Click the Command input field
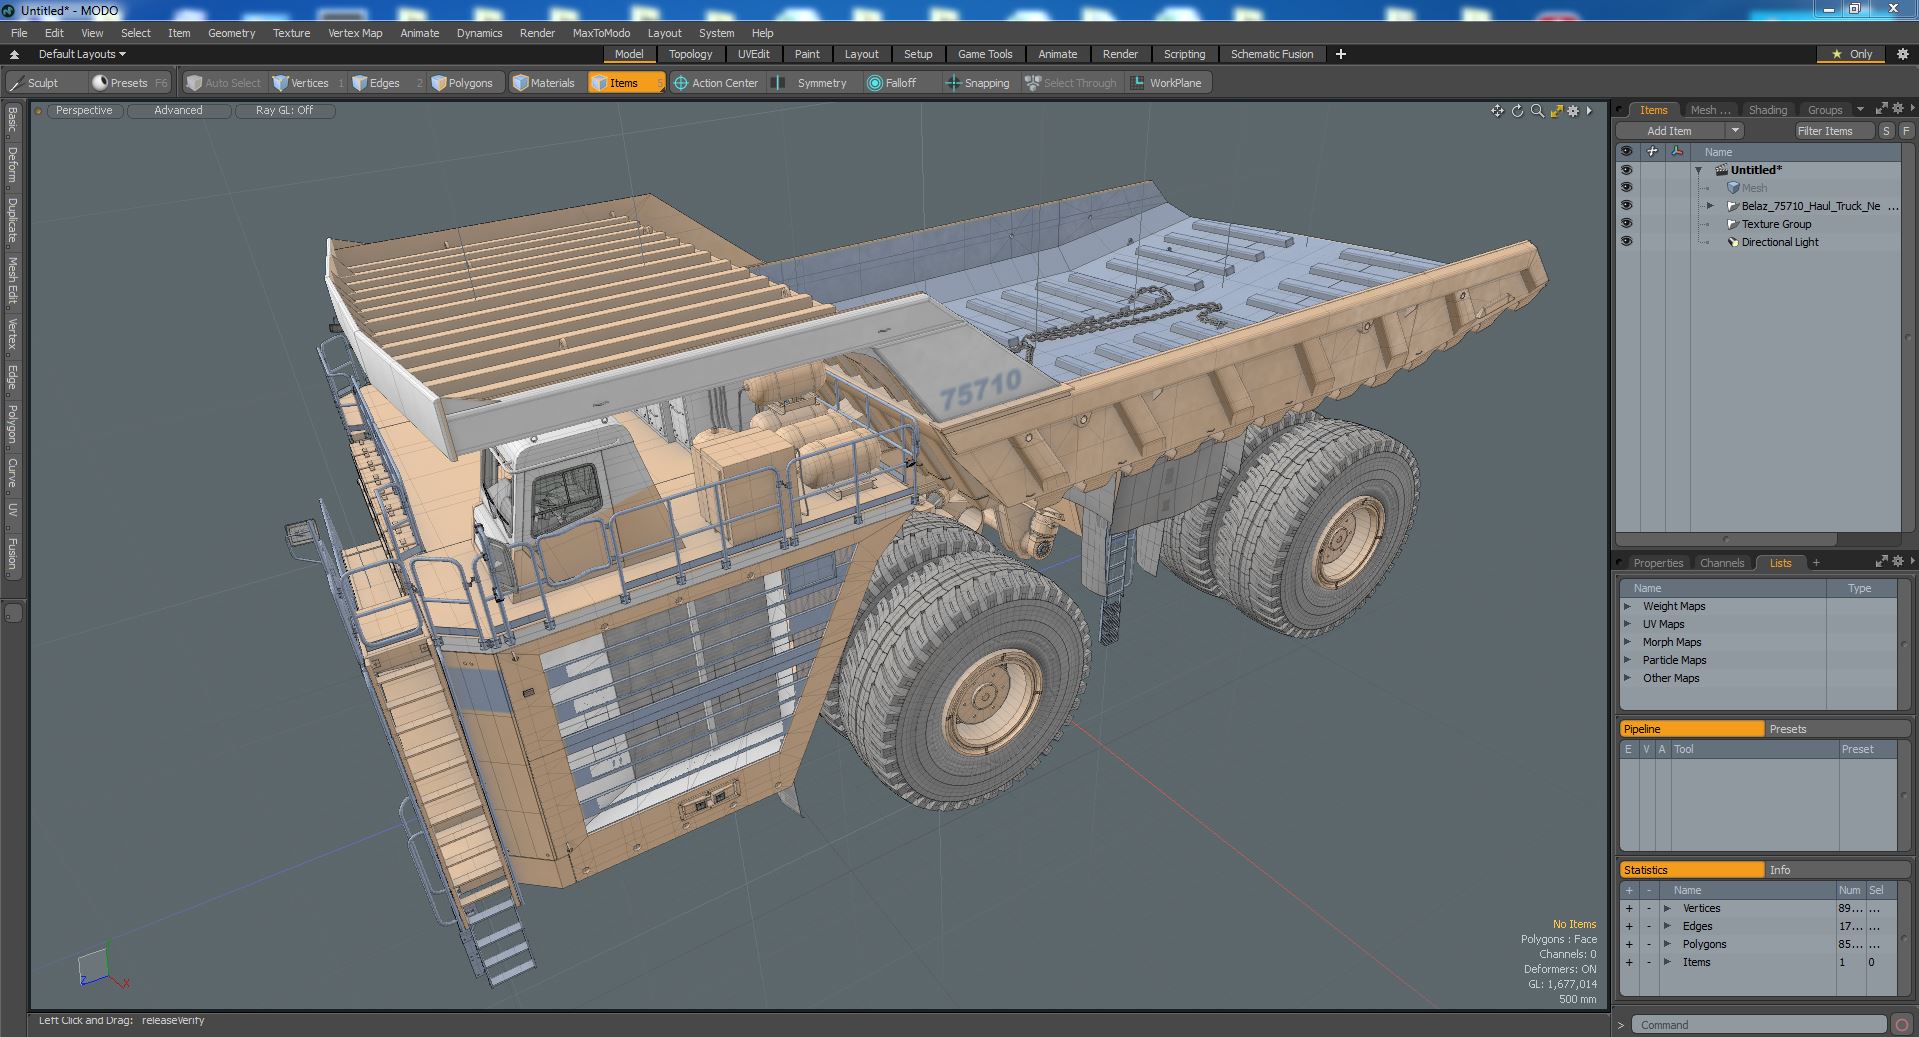 [x=1759, y=1025]
